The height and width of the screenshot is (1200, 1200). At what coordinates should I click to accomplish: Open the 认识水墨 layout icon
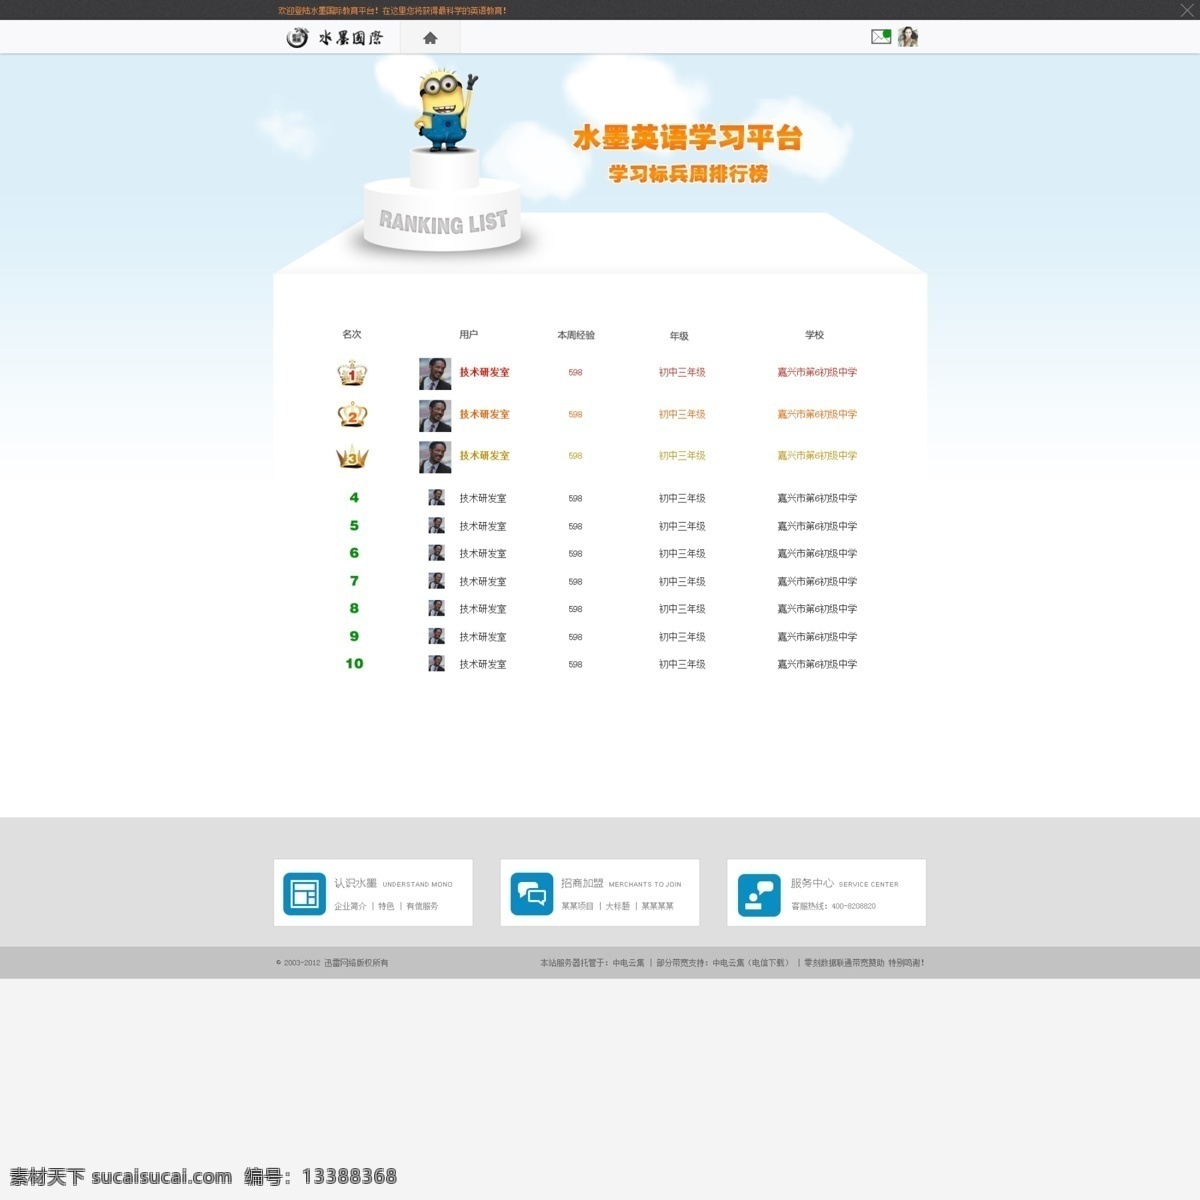pyautogui.click(x=304, y=893)
